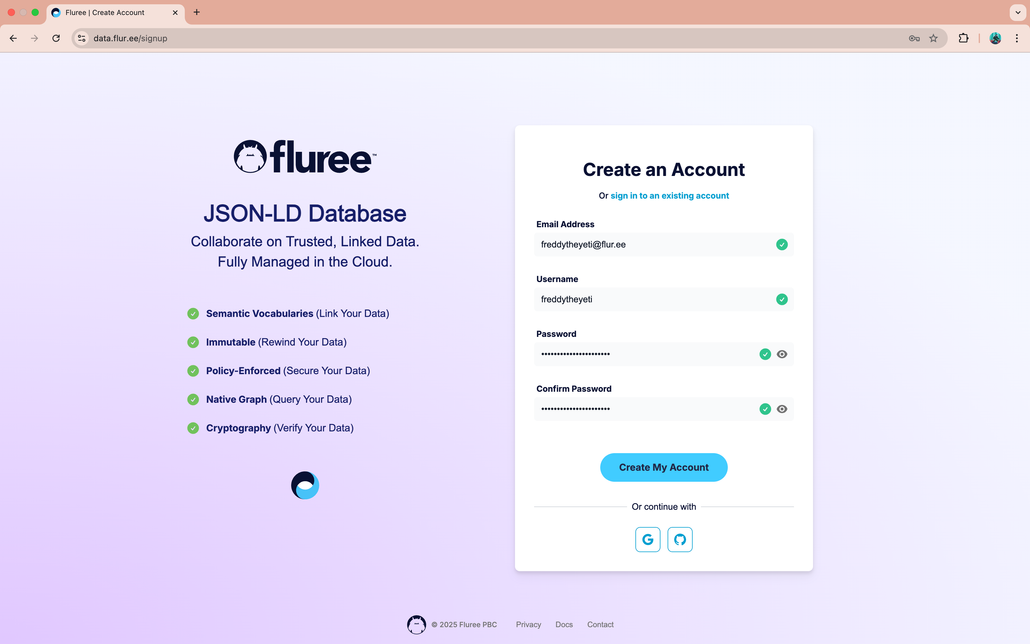This screenshot has height=644, width=1030.
Task: Continue with GitHub icon
Action: tap(679, 539)
